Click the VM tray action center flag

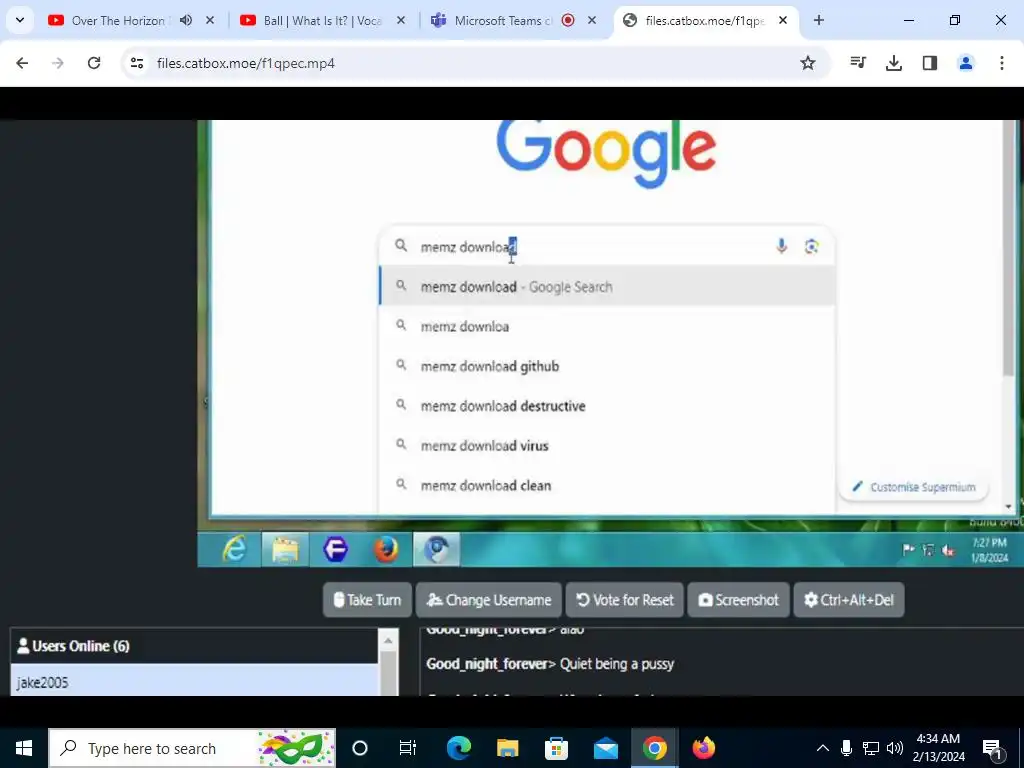(908, 550)
